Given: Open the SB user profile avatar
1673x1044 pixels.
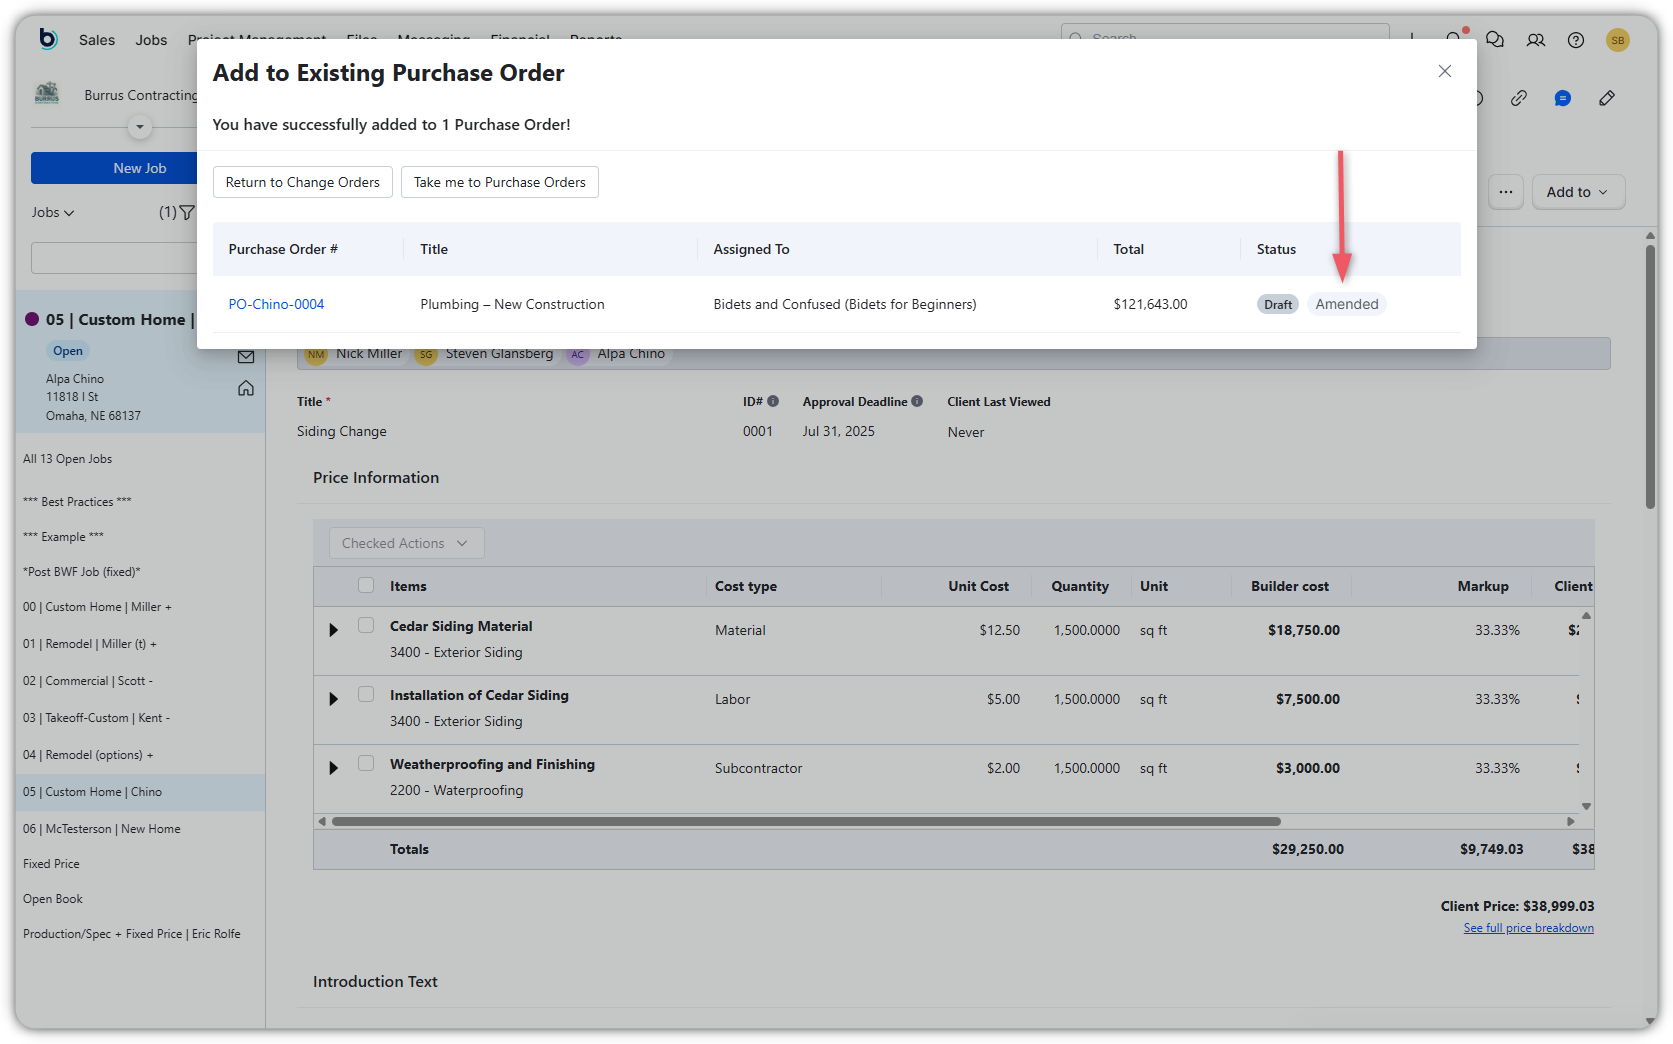Looking at the screenshot, I should [x=1618, y=40].
